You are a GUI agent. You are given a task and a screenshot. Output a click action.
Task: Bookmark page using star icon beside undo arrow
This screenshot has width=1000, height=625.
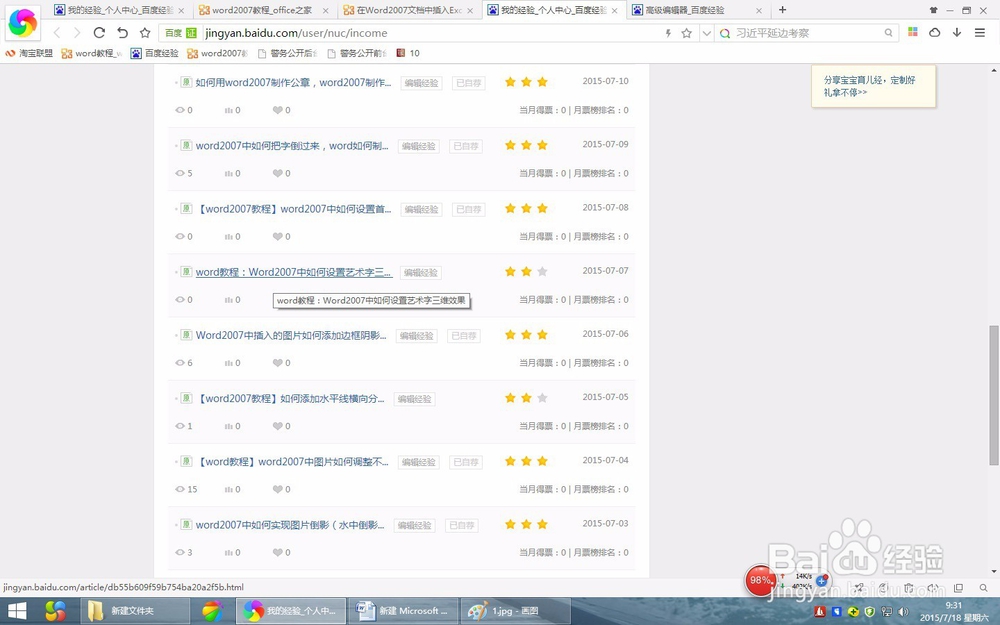(x=145, y=33)
